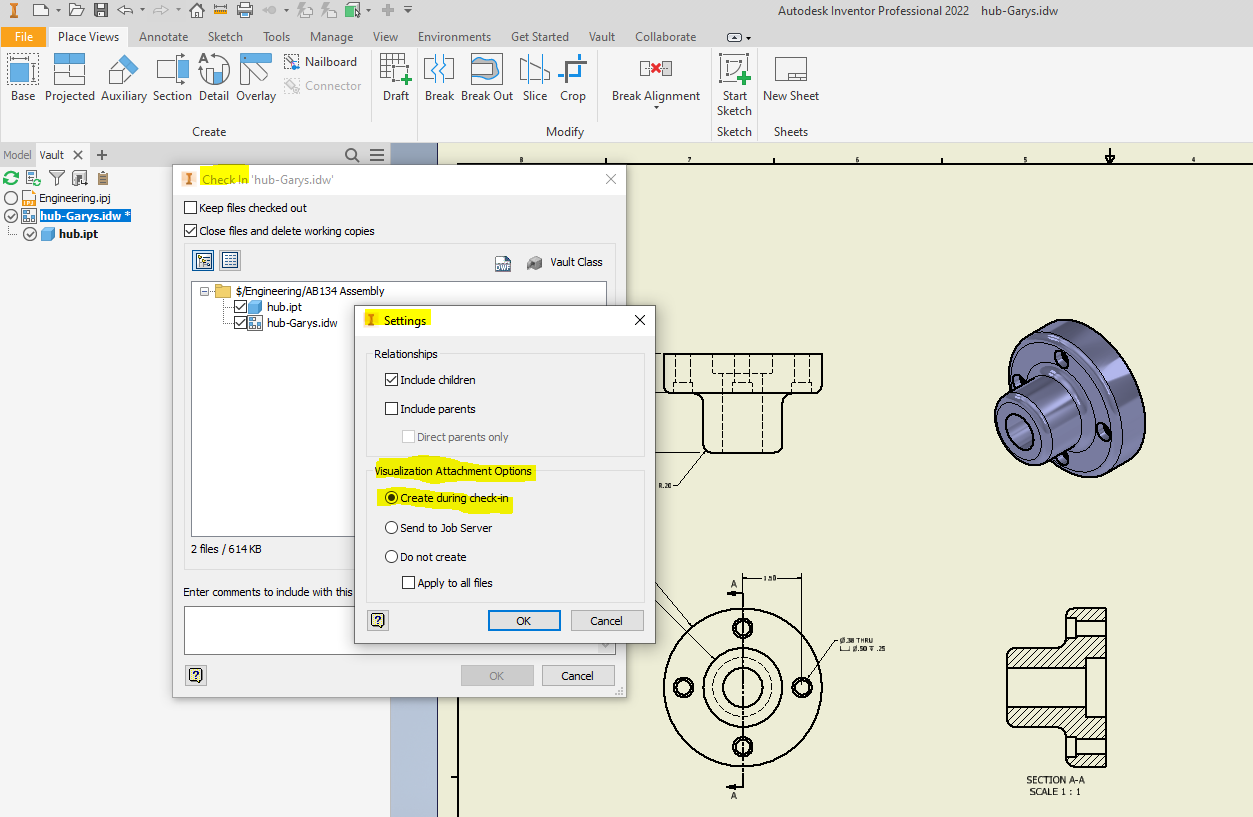
Task: Click the New Sheet tool
Action: click(791, 78)
